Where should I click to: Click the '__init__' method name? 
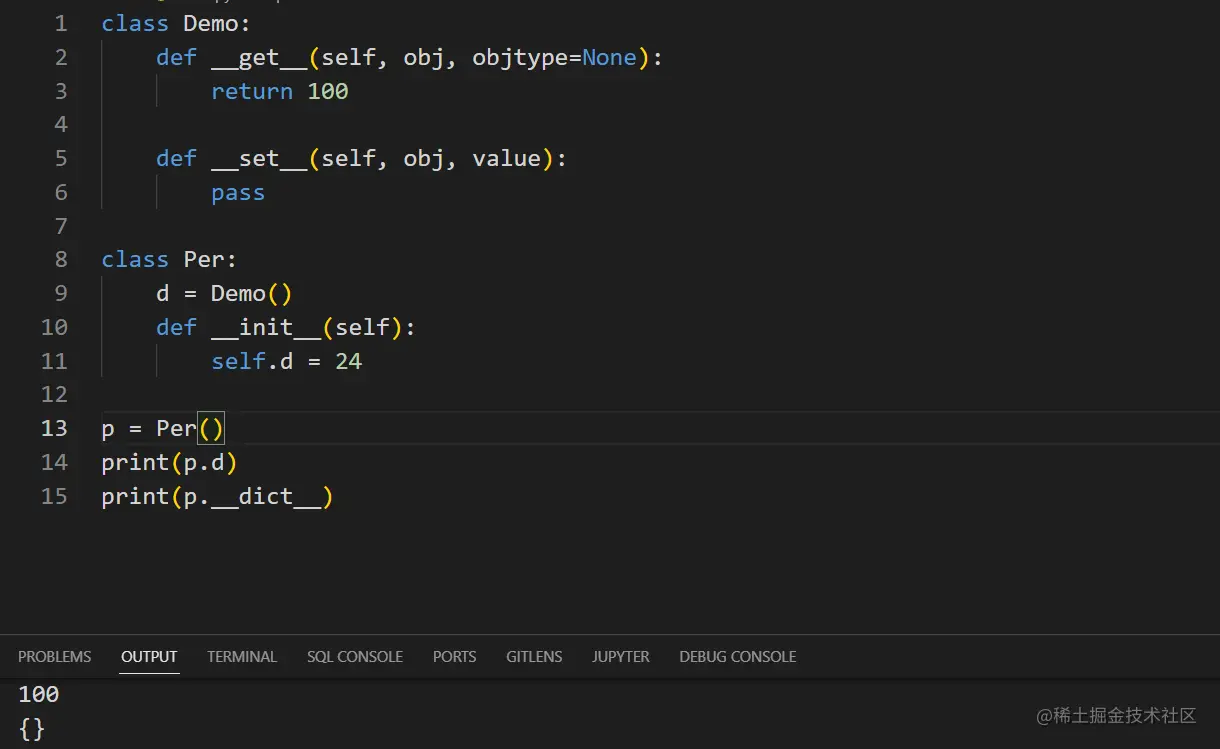click(265, 327)
